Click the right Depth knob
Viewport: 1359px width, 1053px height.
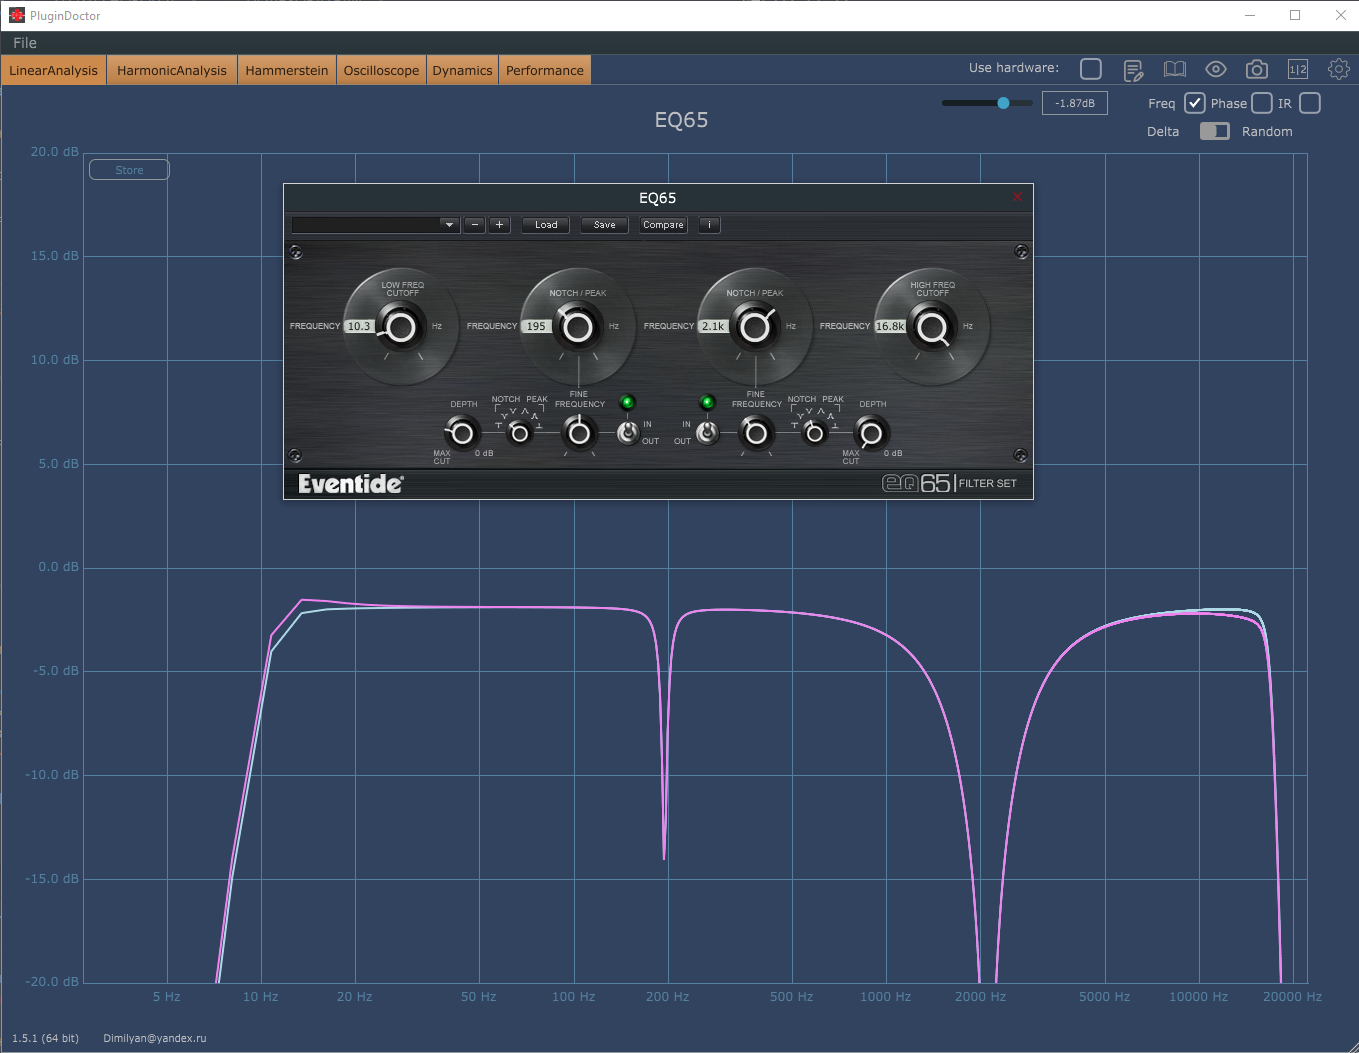pos(871,433)
